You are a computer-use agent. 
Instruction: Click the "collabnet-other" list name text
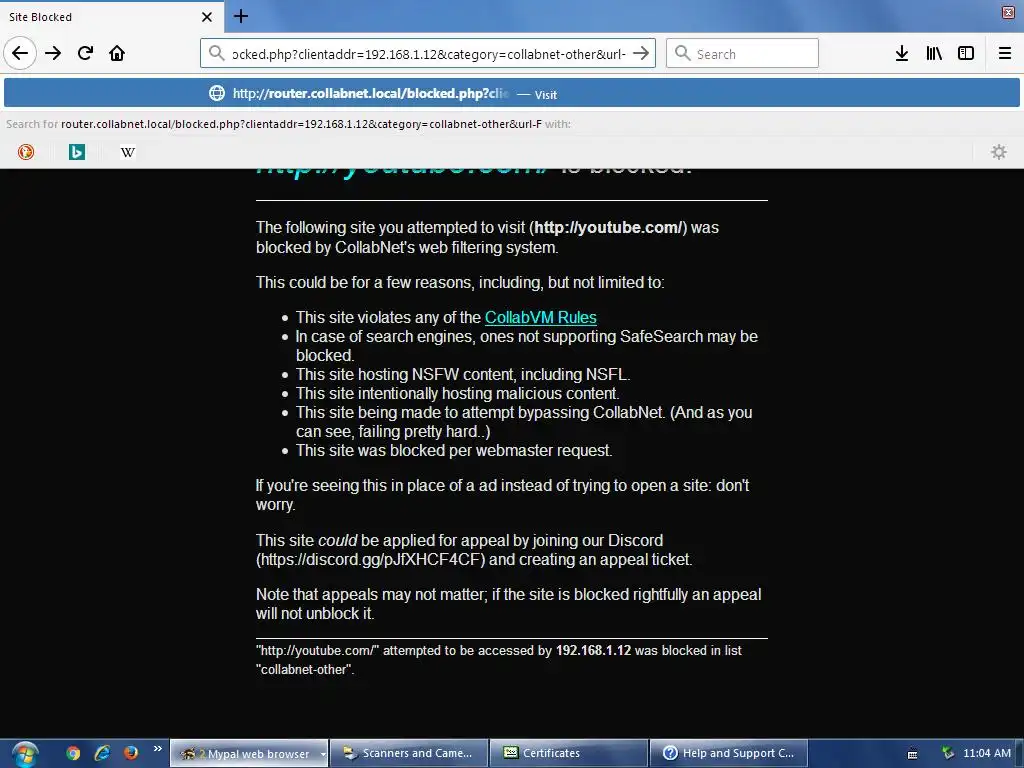(x=304, y=669)
